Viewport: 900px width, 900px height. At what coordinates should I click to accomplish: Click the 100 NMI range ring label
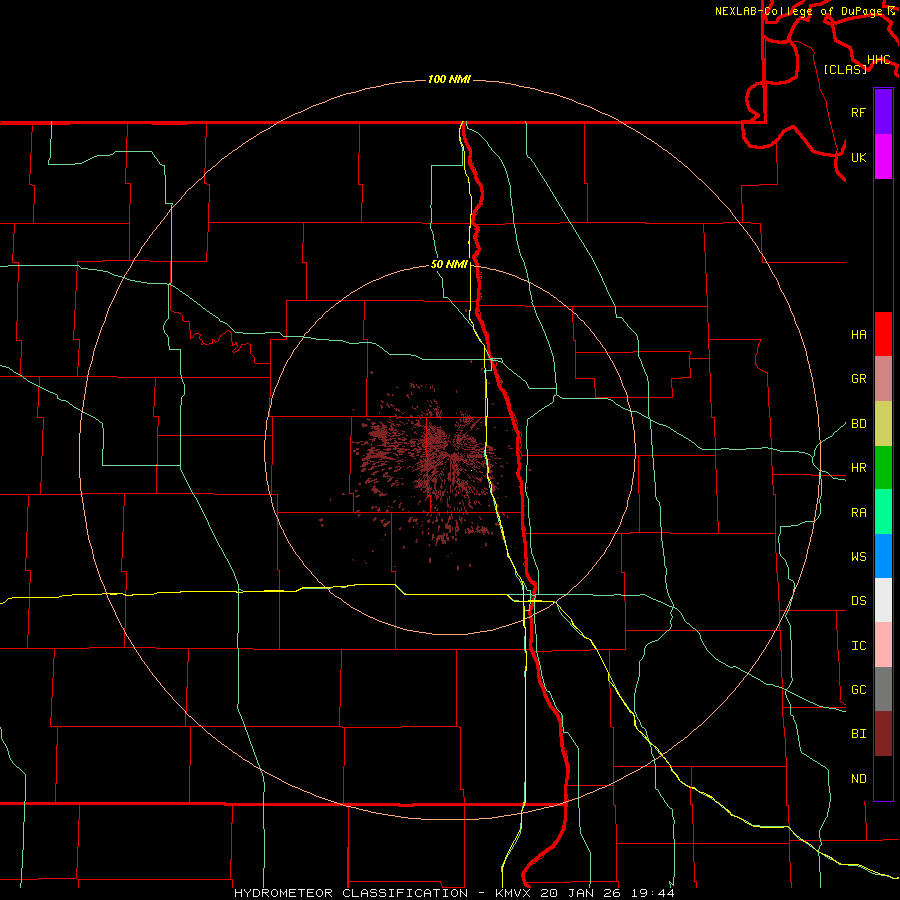(449, 79)
